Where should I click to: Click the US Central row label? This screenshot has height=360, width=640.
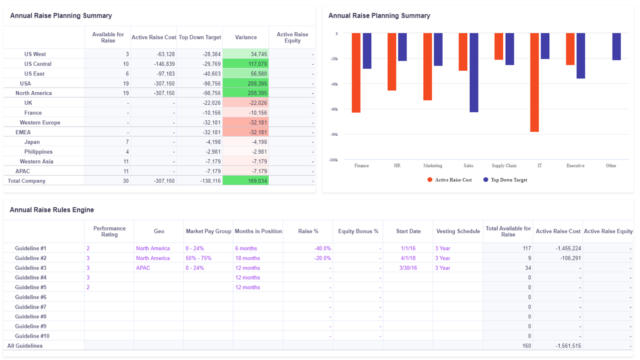tap(38, 64)
